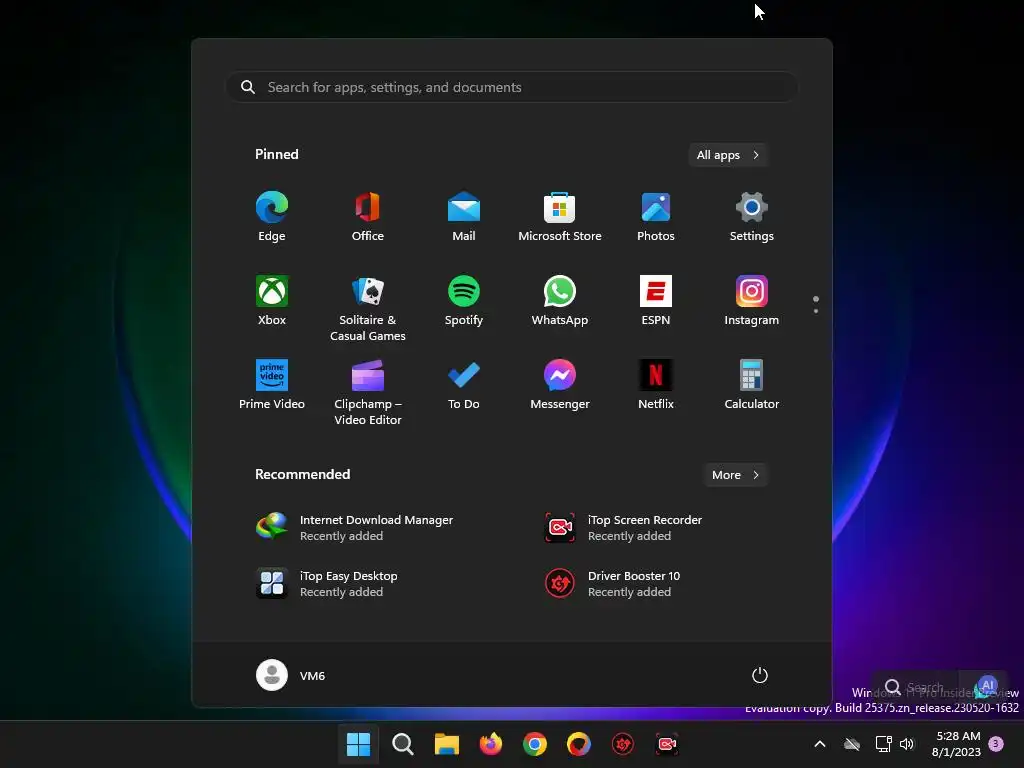
Task: Launch the To Do app
Action: click(464, 385)
